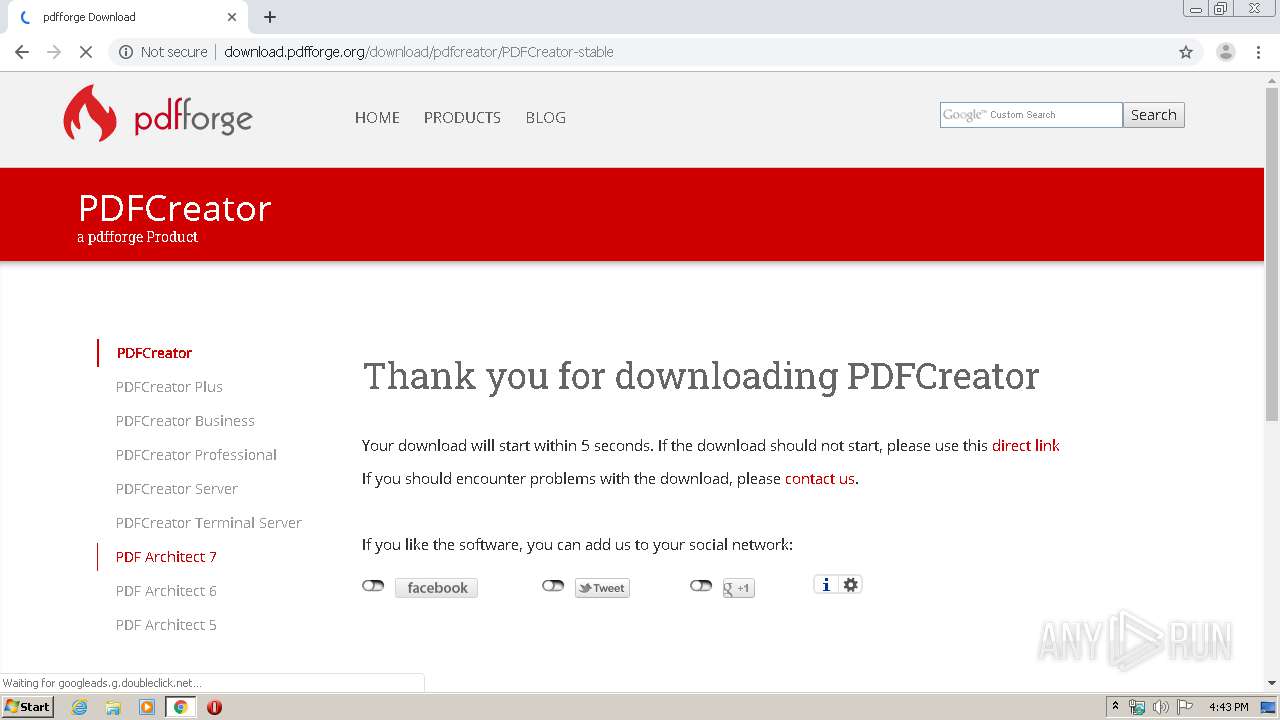The image size is (1280, 720).
Task: Open new tab with plus button
Action: [x=270, y=17]
